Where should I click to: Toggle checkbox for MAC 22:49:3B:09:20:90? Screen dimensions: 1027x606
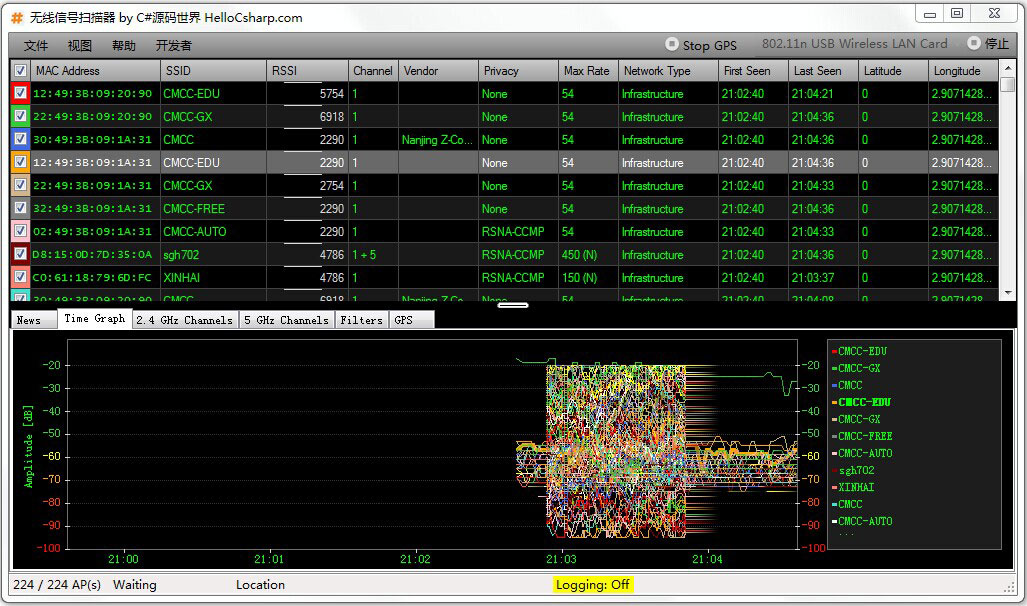tap(20, 117)
